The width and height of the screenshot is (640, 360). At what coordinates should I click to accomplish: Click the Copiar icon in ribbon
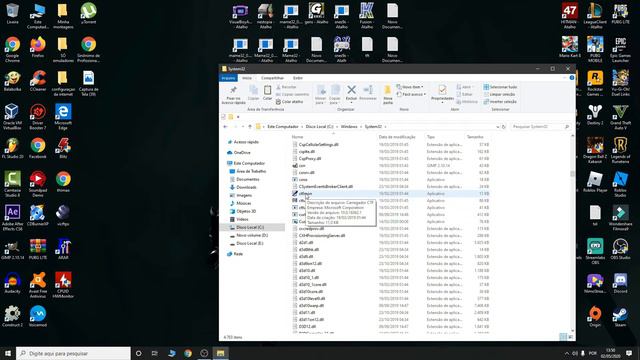click(253, 90)
